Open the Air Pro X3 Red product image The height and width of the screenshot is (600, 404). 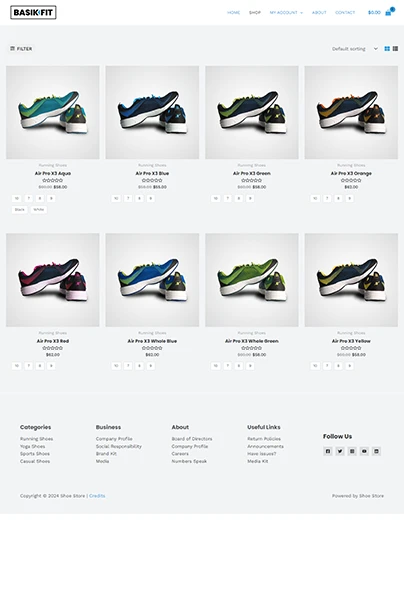point(53,280)
